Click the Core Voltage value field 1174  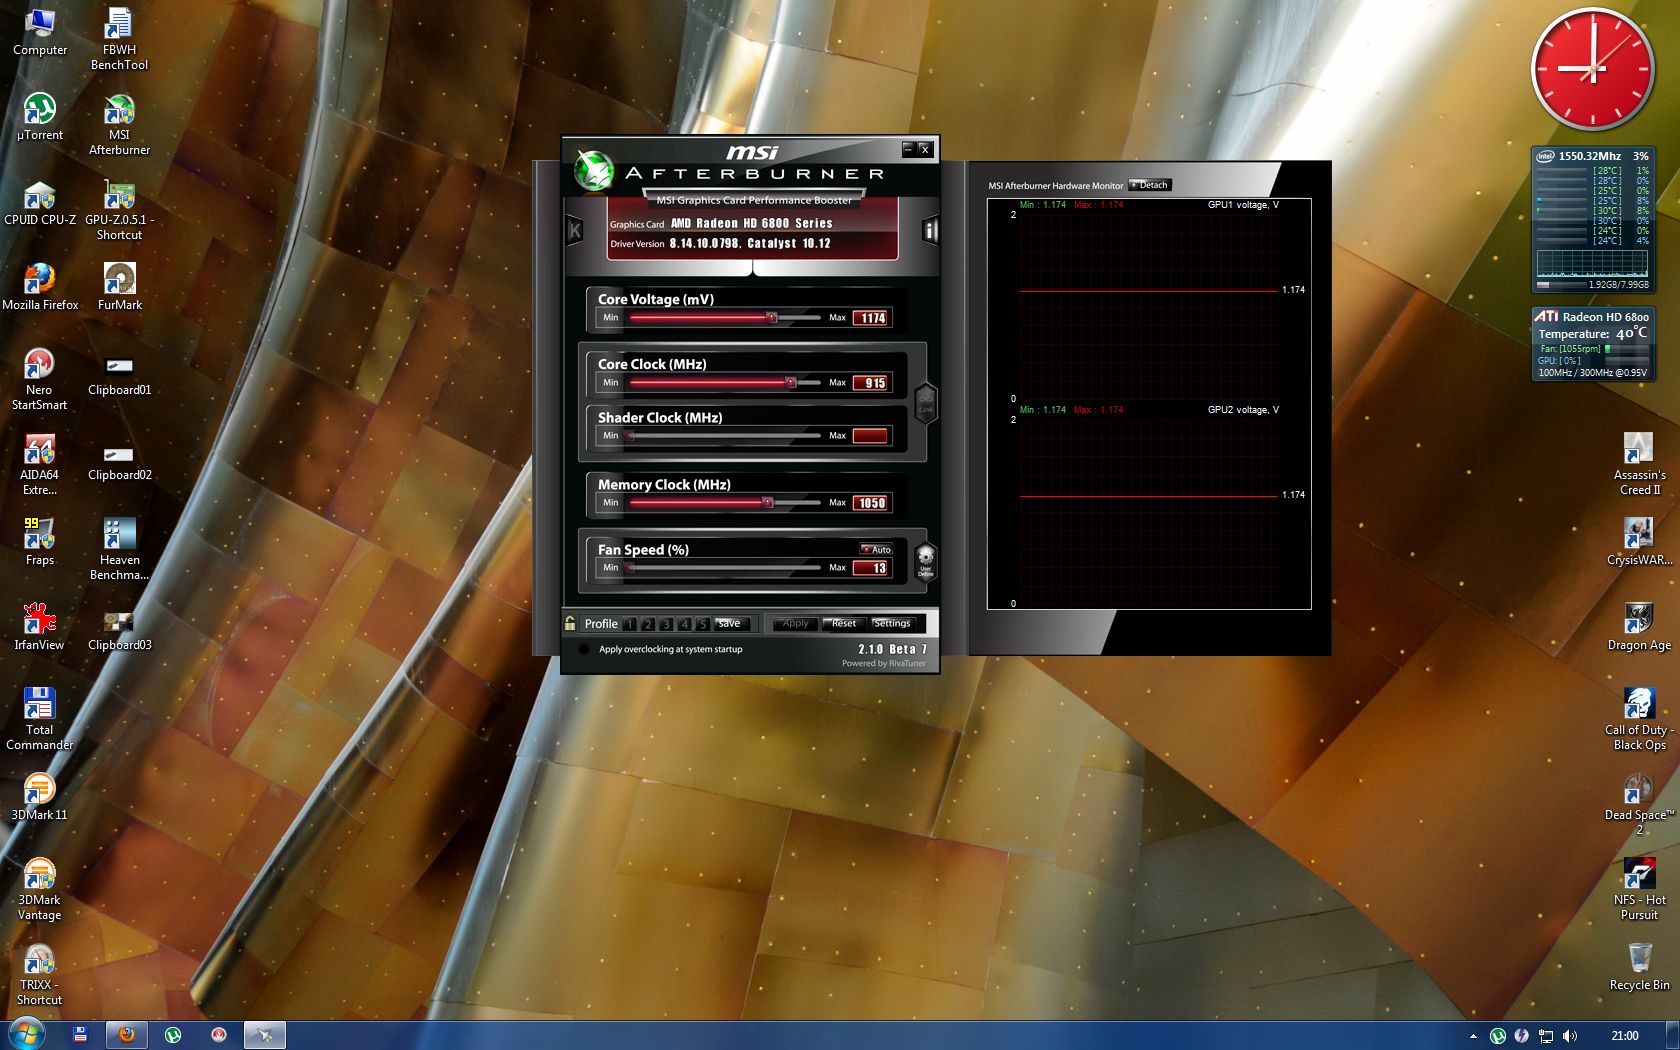(871, 318)
